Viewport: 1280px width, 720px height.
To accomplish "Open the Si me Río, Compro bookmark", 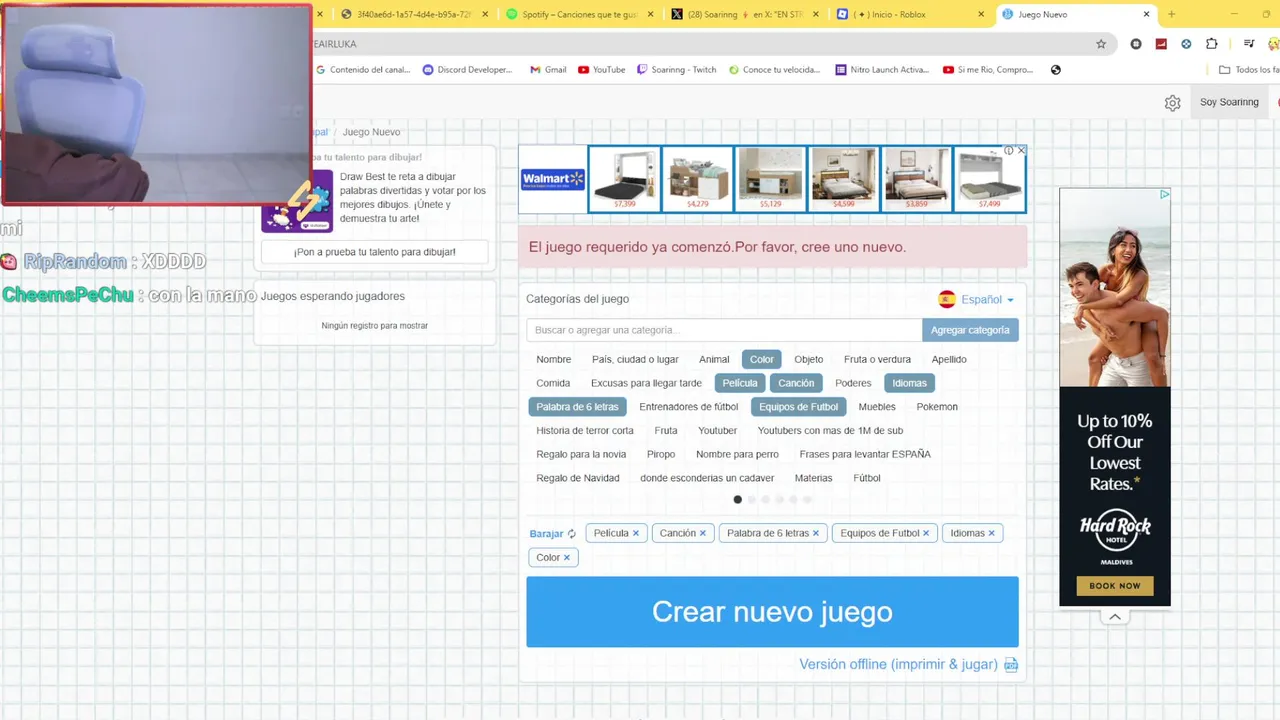I will 987,70.
